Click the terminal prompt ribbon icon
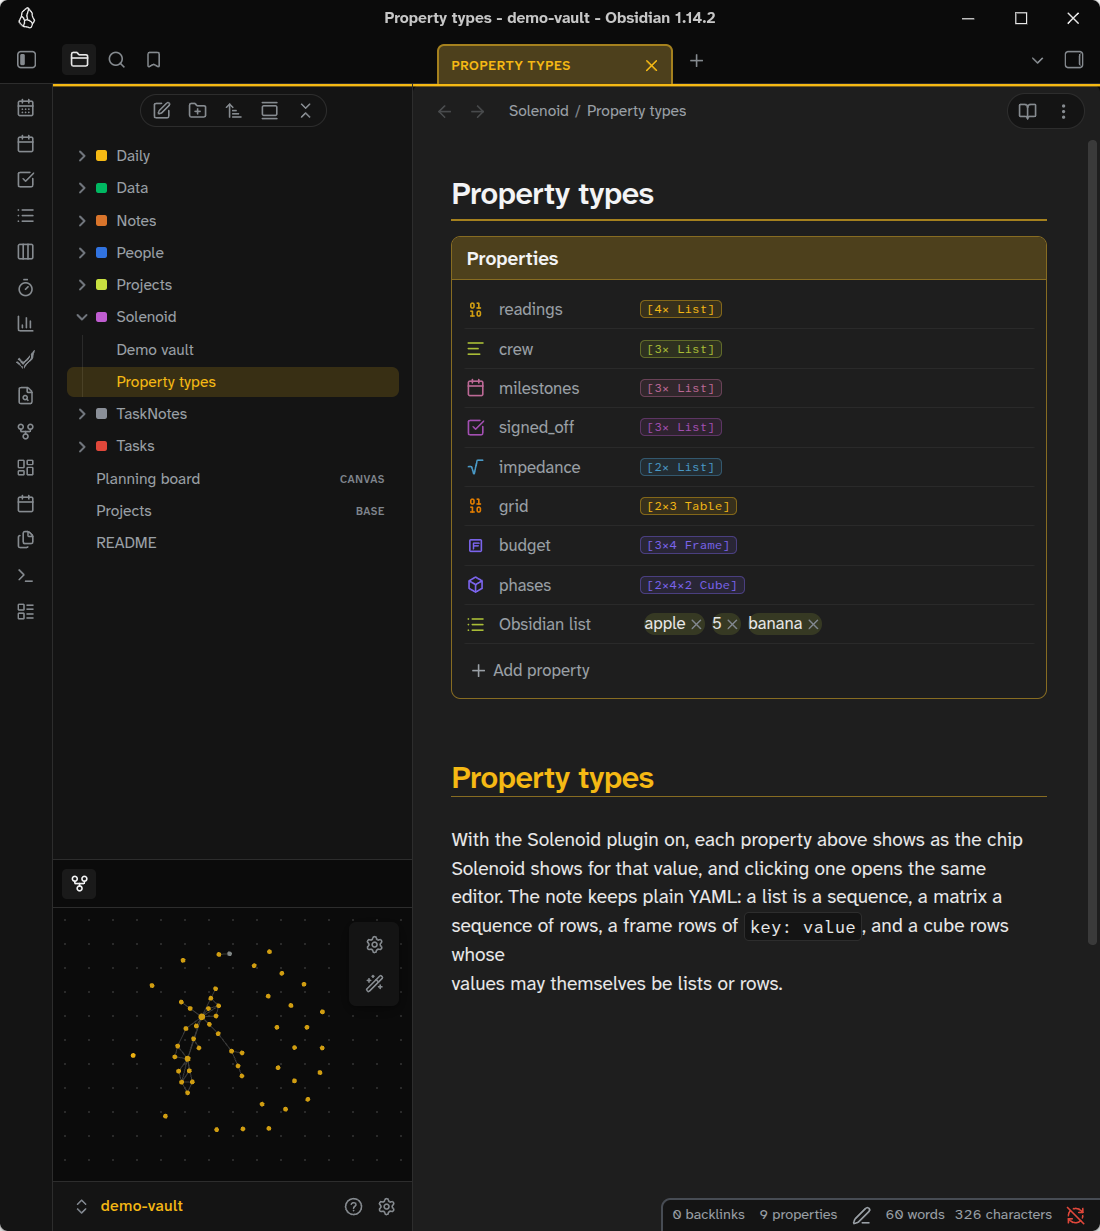 coord(26,576)
